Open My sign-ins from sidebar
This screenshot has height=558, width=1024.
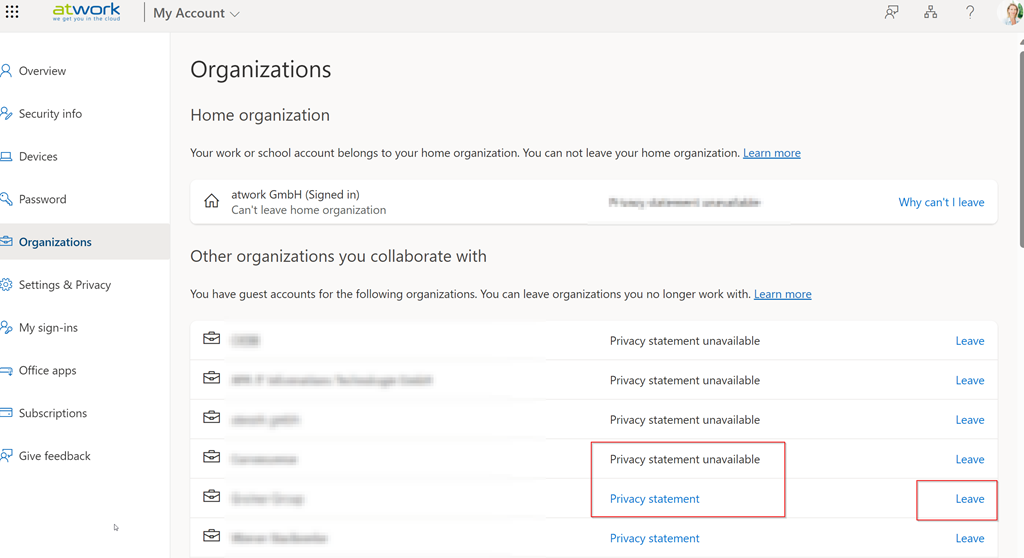point(48,328)
